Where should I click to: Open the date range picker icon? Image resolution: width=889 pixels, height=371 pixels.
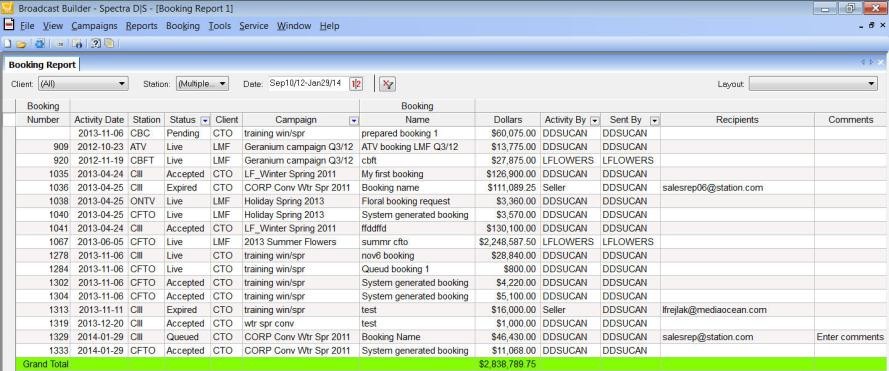pos(356,84)
